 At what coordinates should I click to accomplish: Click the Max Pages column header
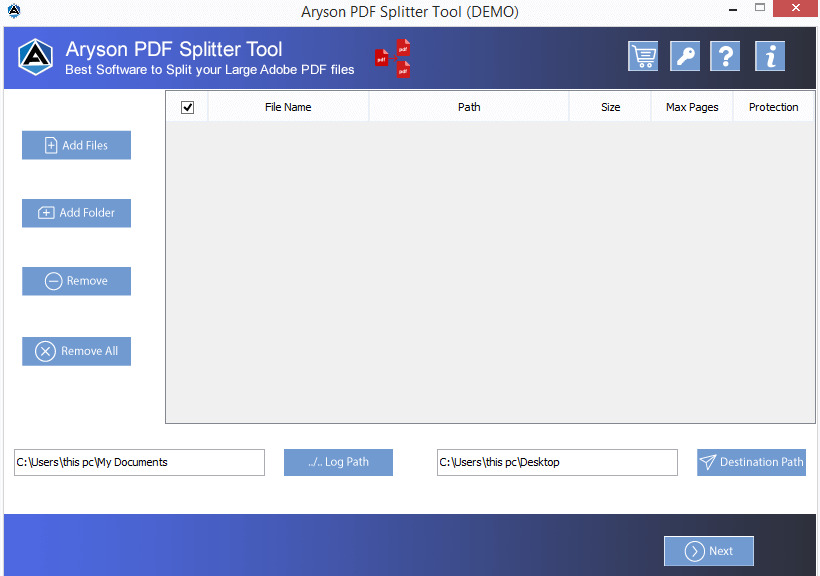692,107
